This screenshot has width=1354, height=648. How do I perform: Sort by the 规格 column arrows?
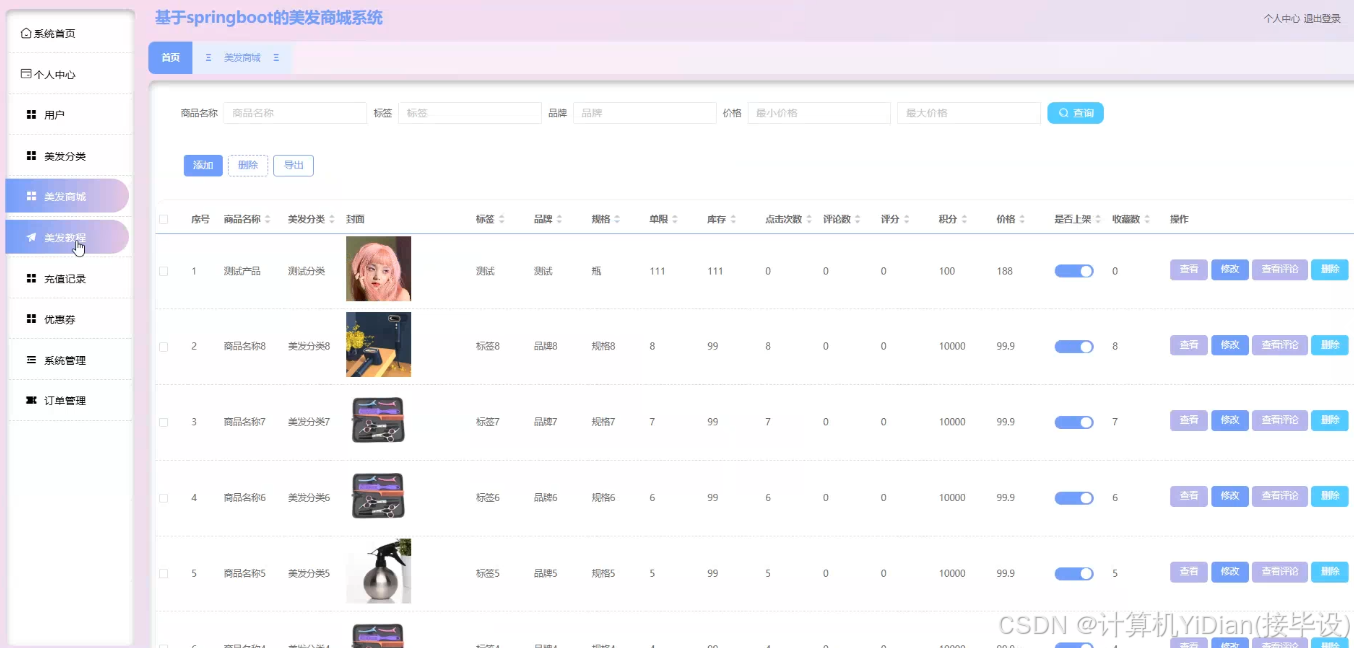point(617,219)
